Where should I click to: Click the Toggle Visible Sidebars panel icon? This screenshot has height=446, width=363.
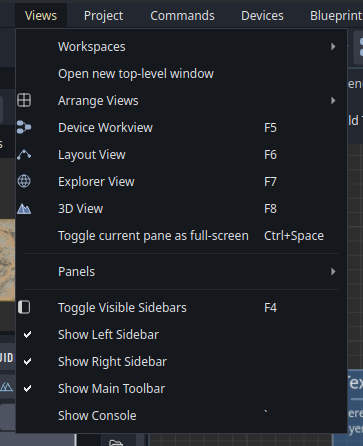tap(24, 307)
